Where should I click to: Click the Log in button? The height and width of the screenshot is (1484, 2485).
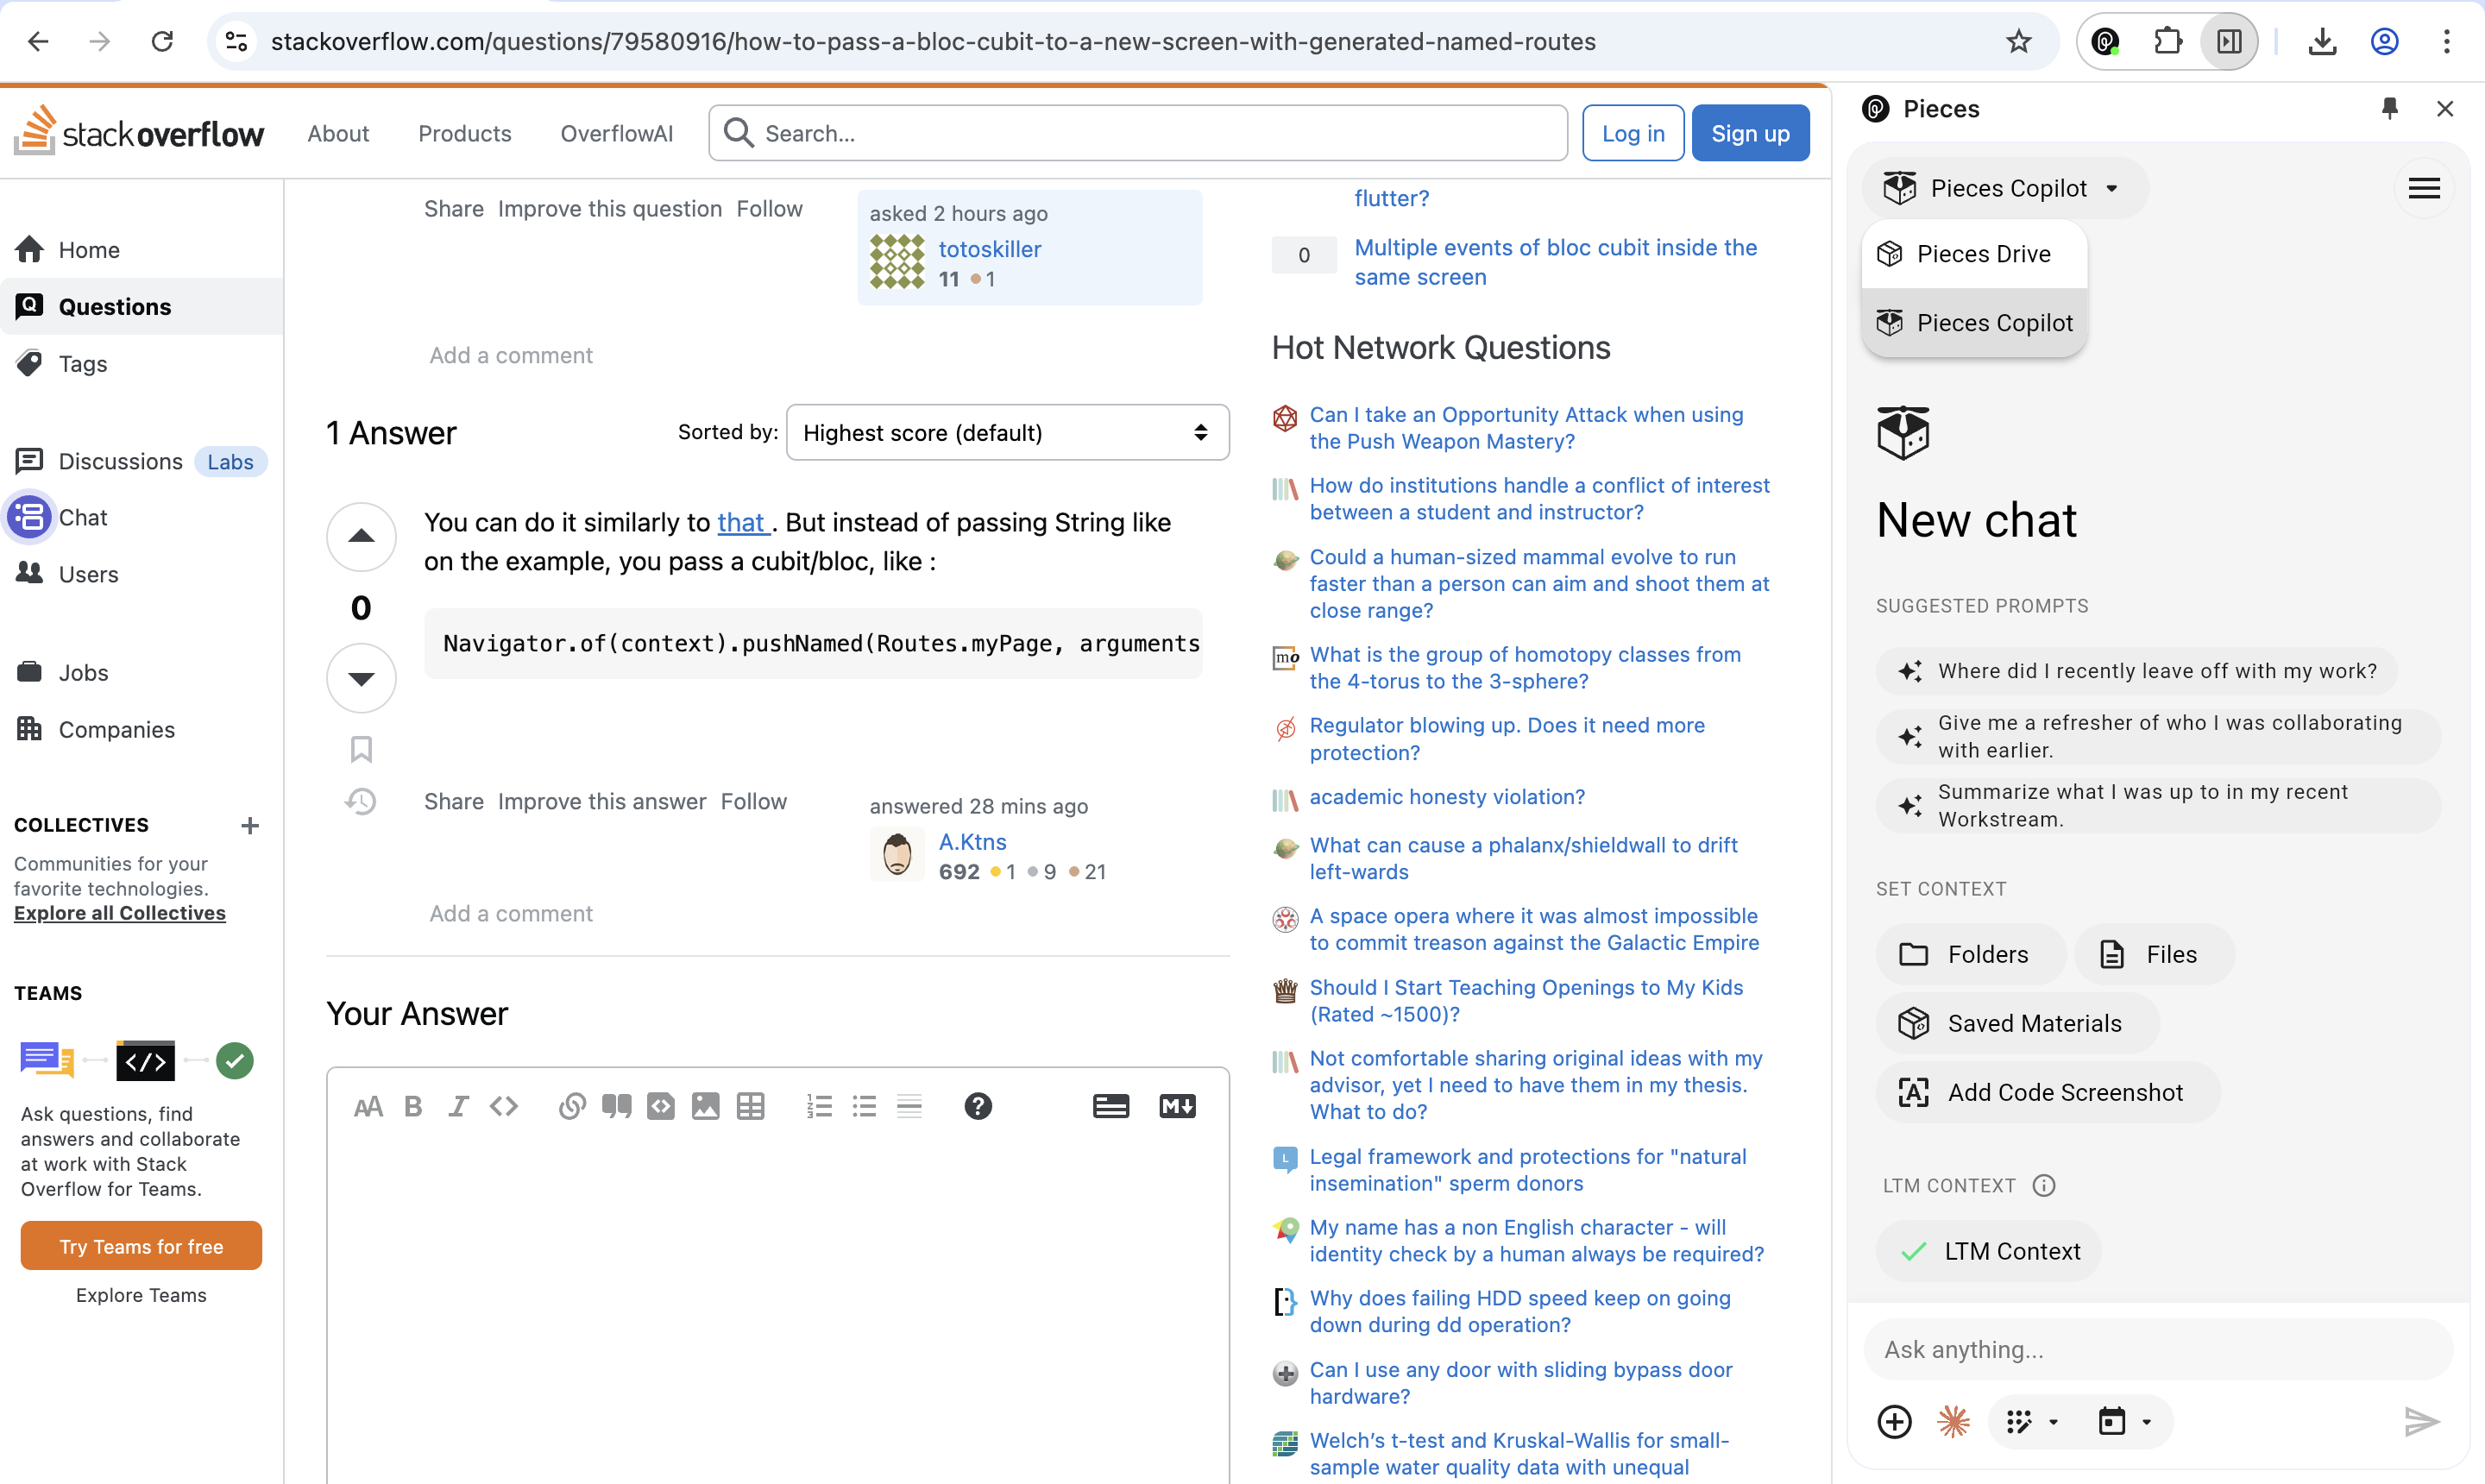[x=1633, y=133]
